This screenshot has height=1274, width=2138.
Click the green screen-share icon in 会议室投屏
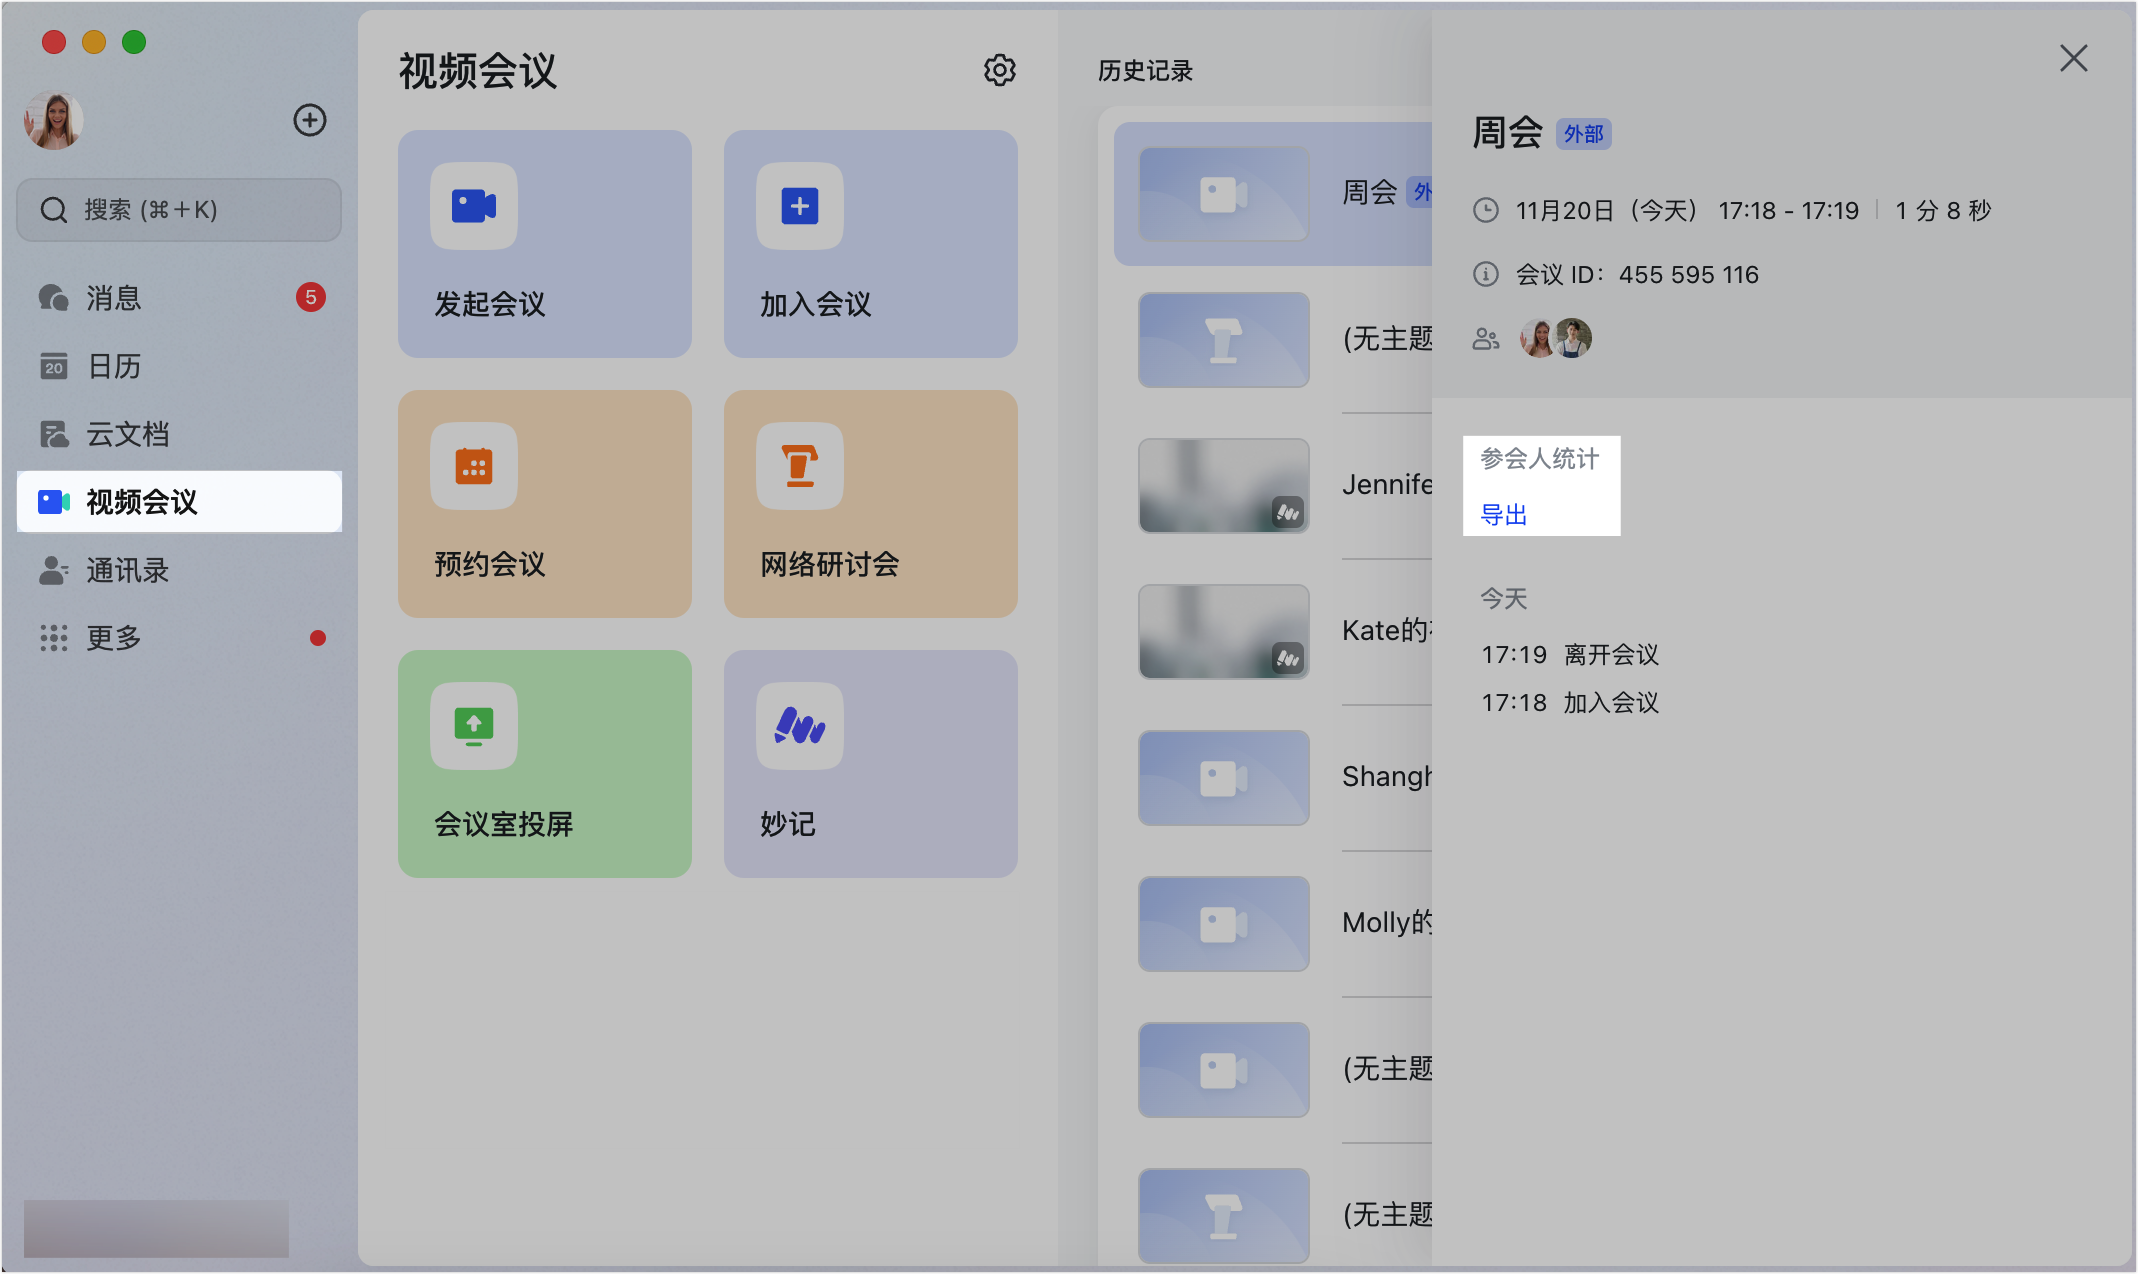click(x=474, y=726)
